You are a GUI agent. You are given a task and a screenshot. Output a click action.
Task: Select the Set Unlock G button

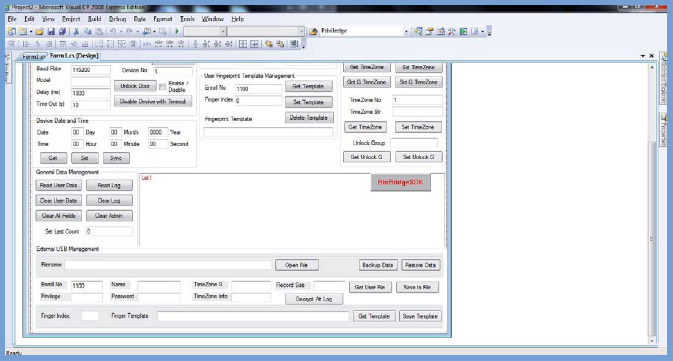(x=418, y=157)
